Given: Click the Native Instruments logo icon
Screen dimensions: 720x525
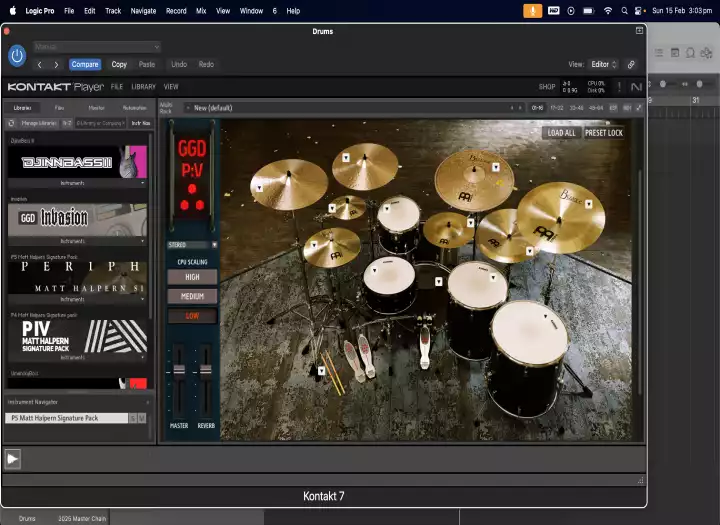Looking at the screenshot, I should [636, 87].
